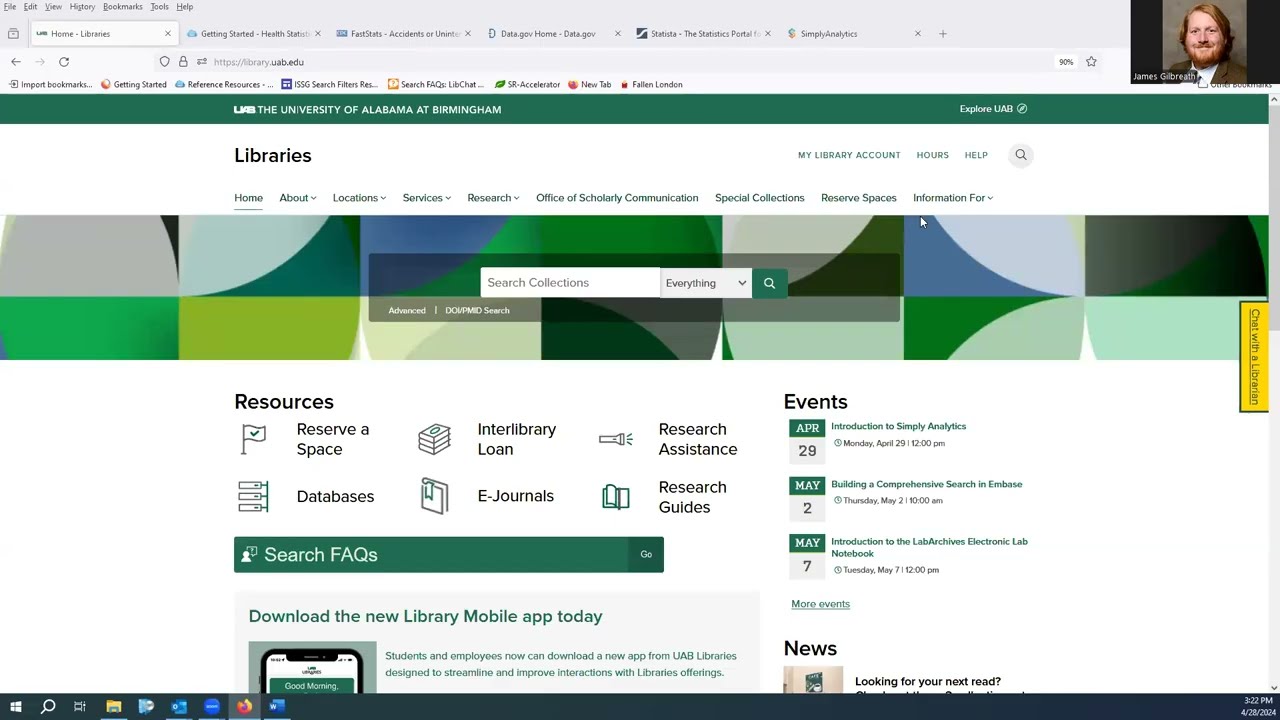Focus the Search Collections input field
This screenshot has height=720, width=1280.
pos(570,283)
